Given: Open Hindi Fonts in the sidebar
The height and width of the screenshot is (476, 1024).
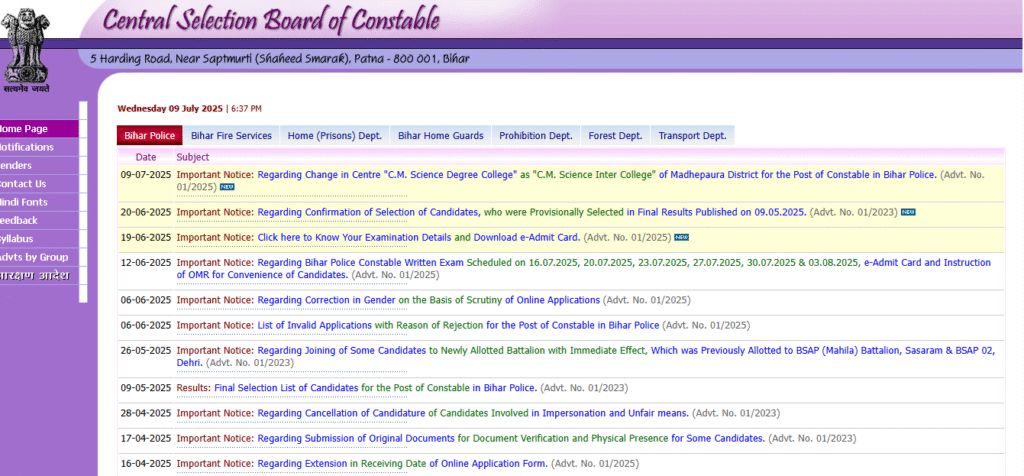Looking at the screenshot, I should click(39, 202).
